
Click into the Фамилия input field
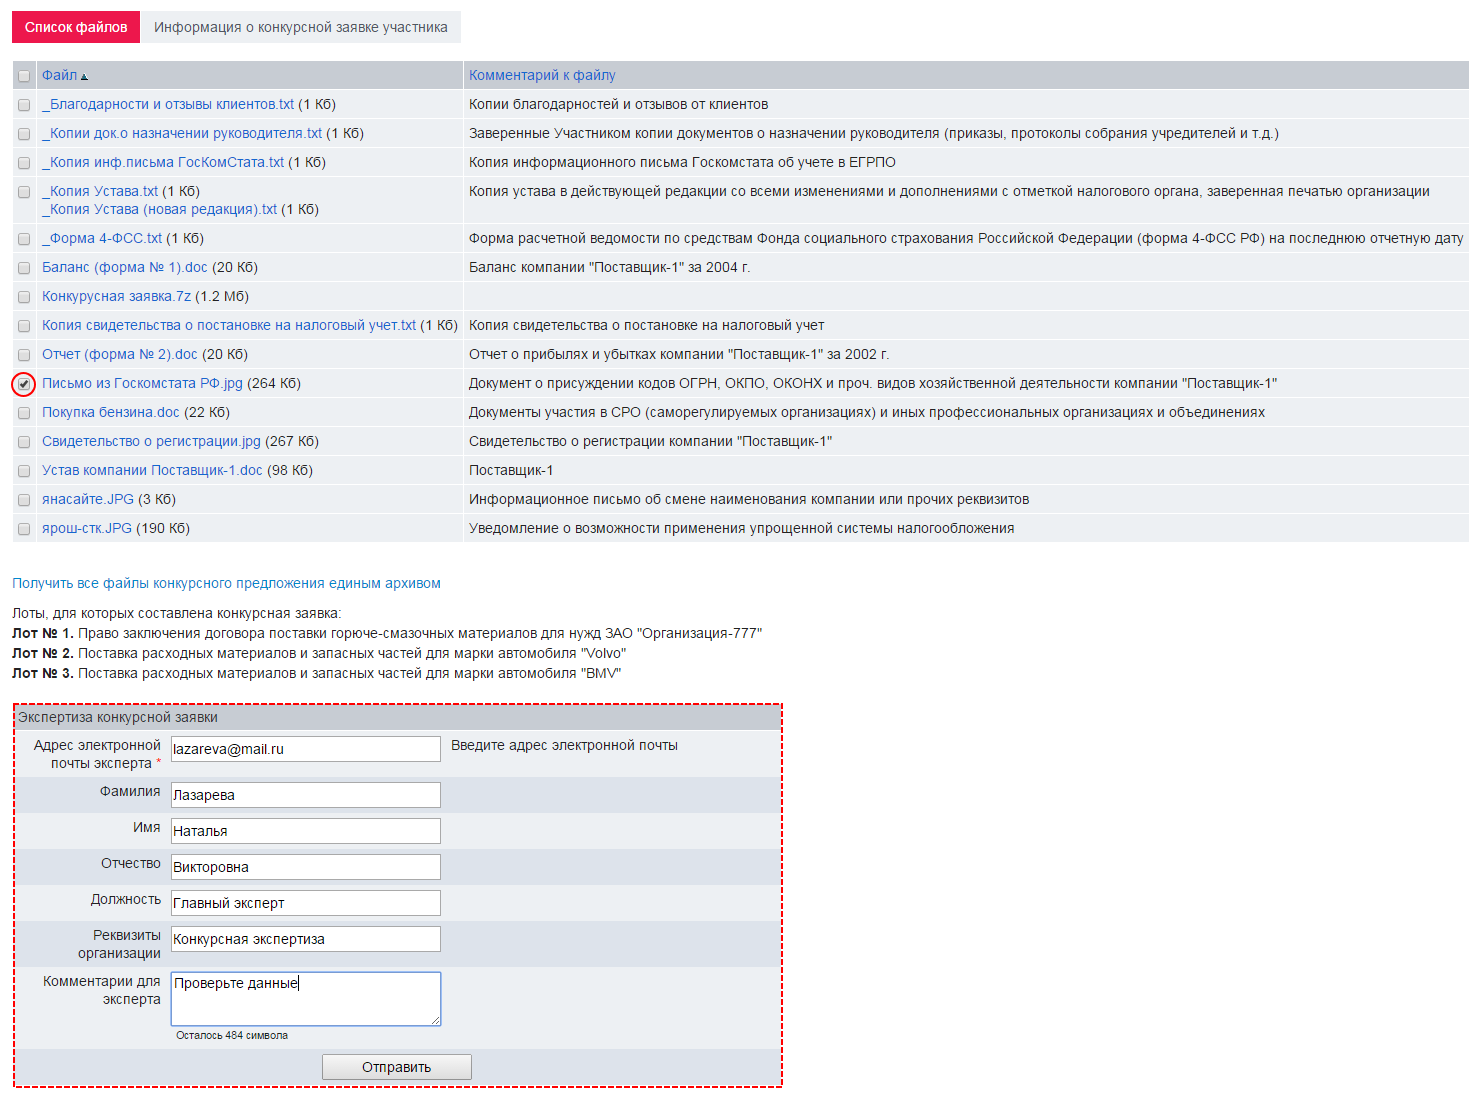click(x=305, y=795)
